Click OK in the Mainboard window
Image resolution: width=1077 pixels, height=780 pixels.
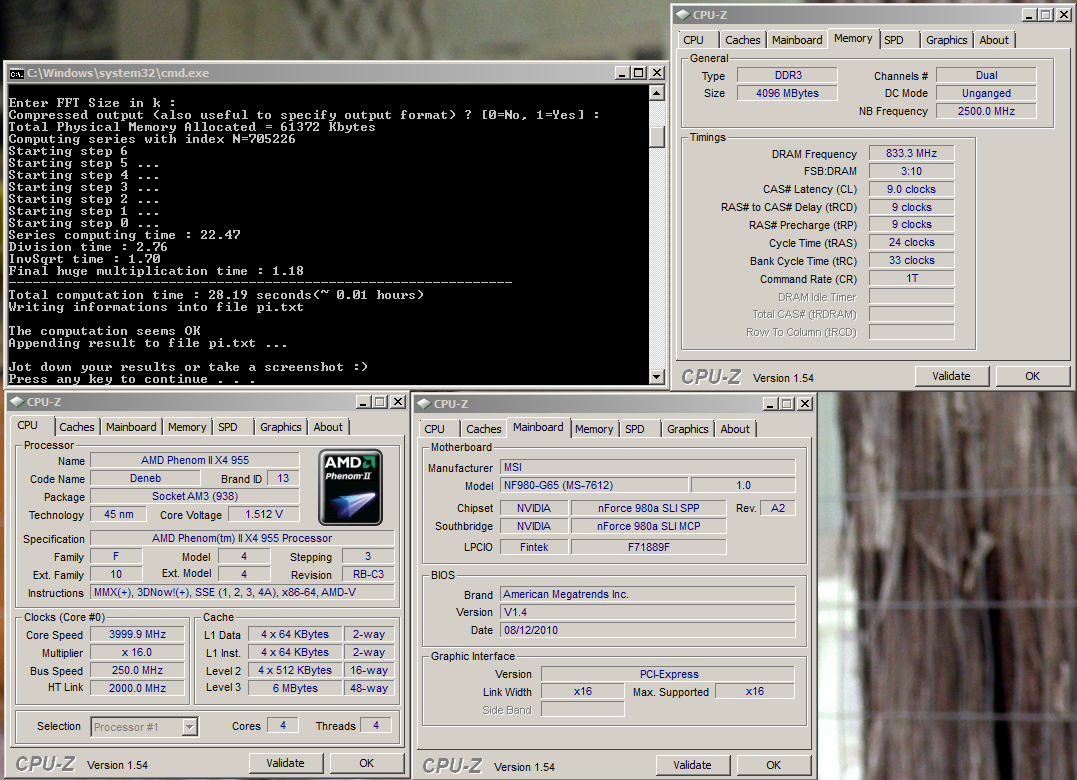773,766
